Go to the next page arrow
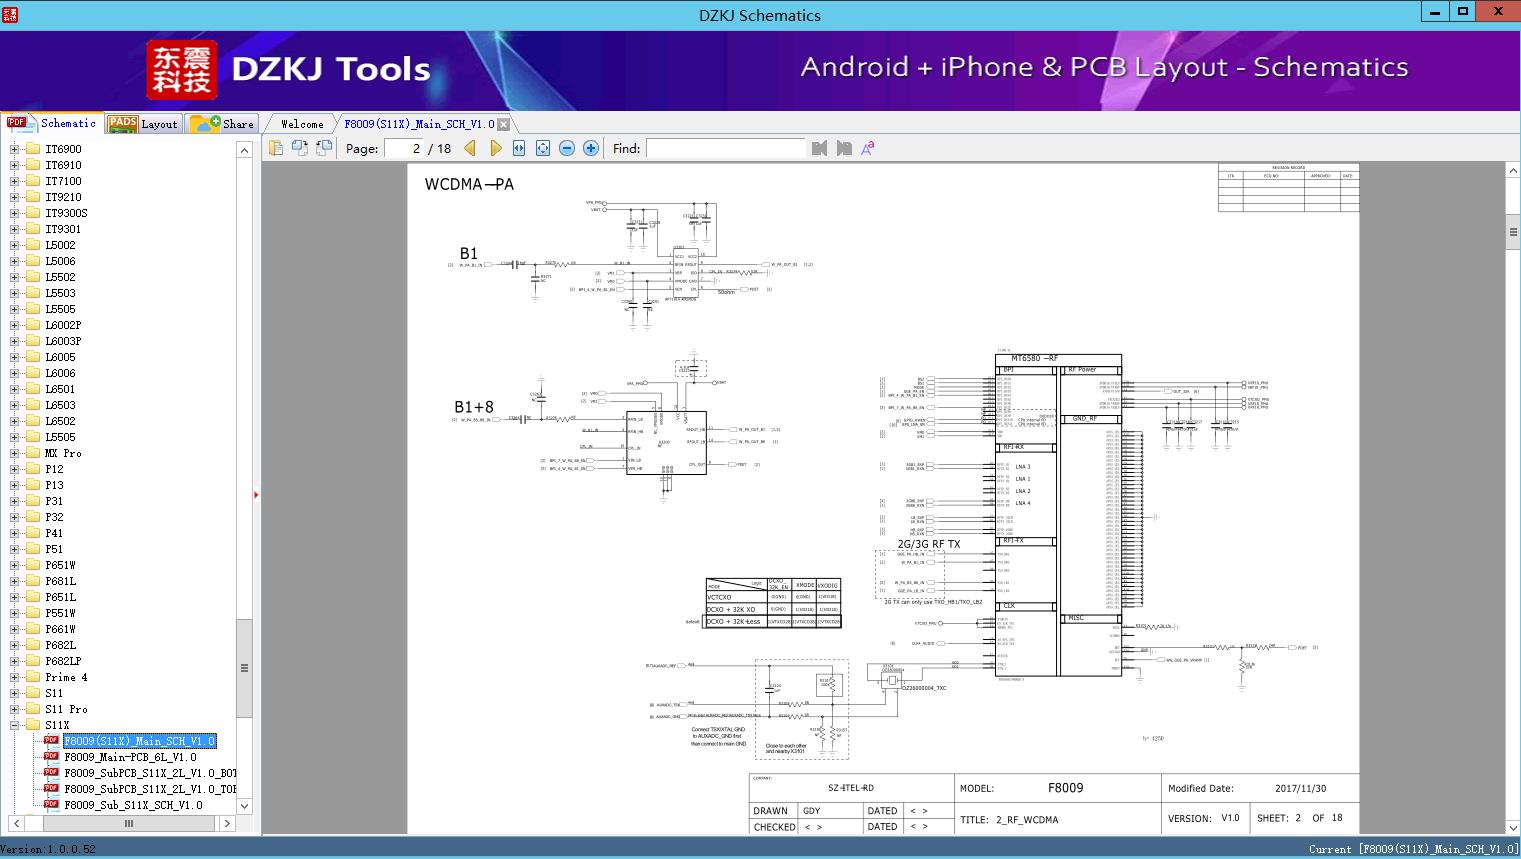 pyautogui.click(x=495, y=148)
